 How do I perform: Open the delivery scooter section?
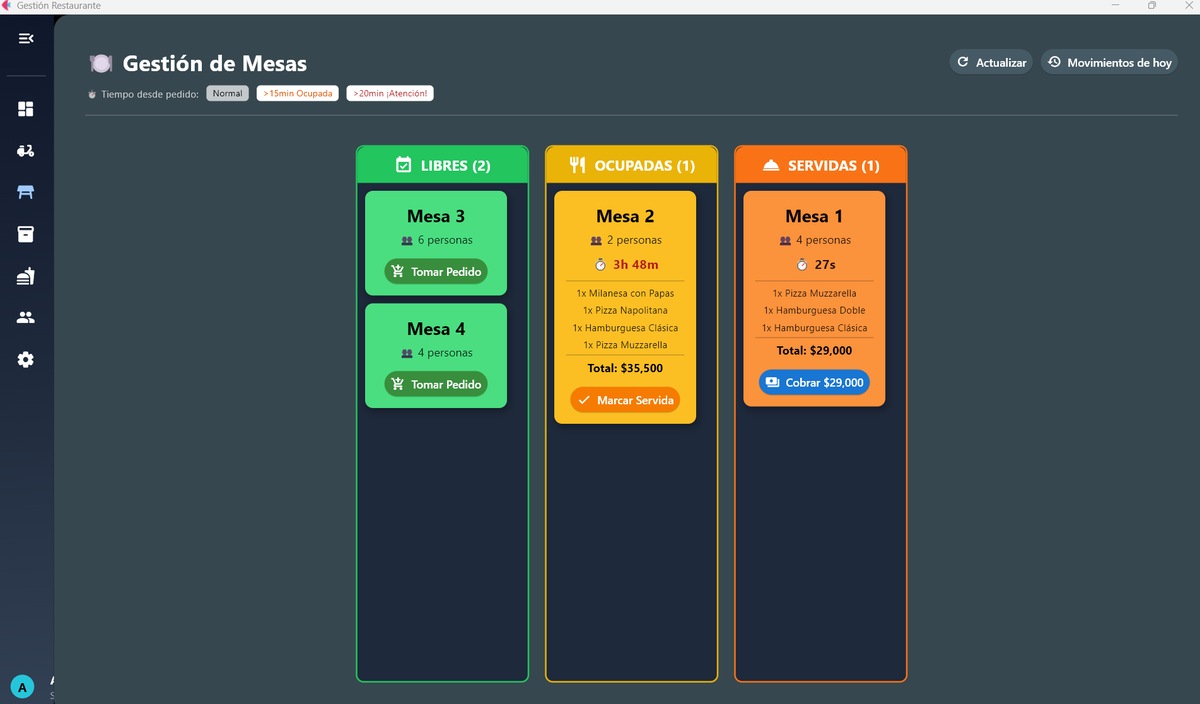[26, 151]
